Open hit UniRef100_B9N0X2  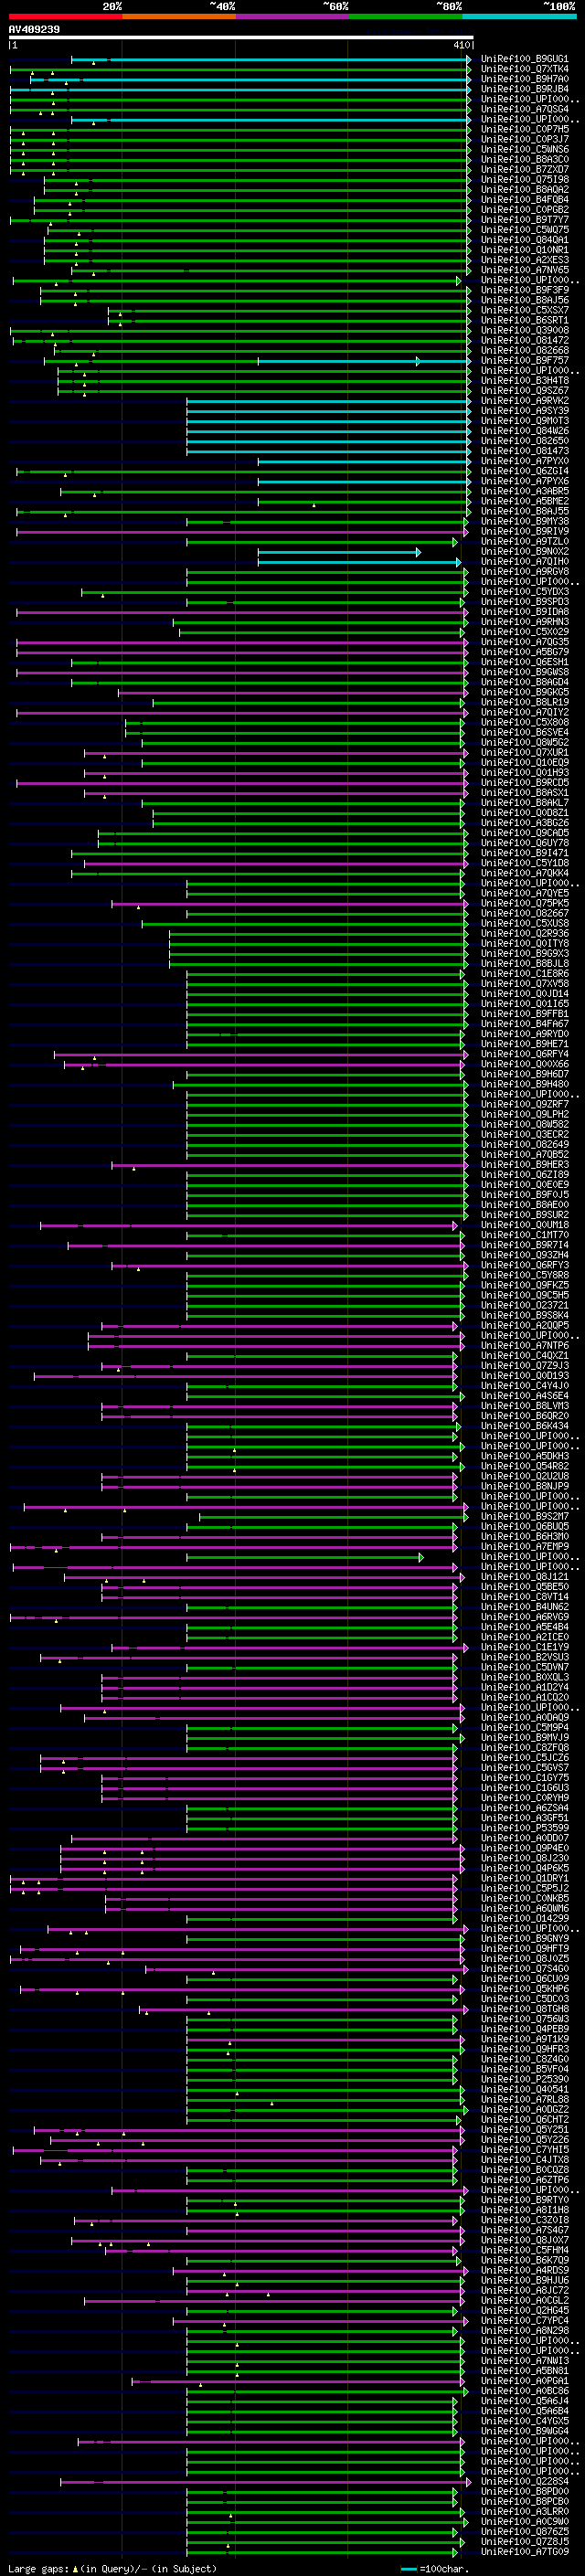pos(524,551)
